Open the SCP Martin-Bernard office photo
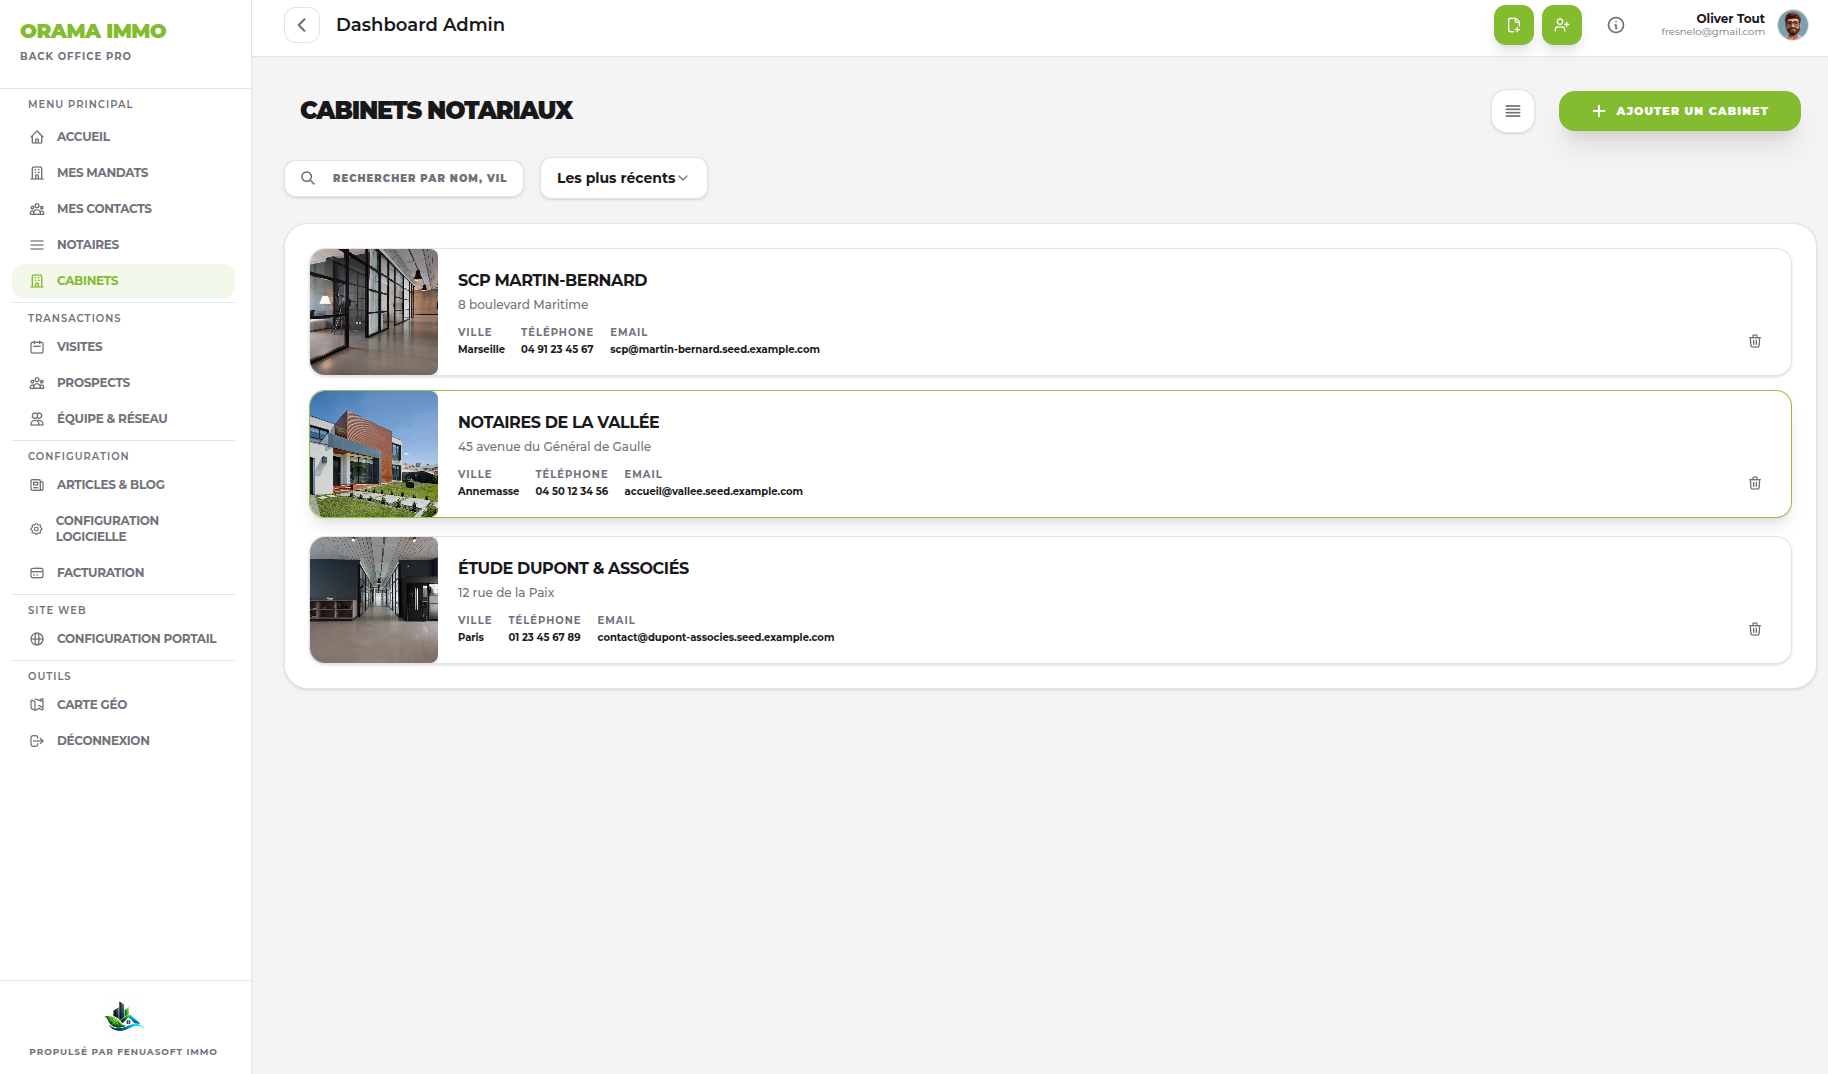This screenshot has width=1828, height=1074. tap(374, 312)
